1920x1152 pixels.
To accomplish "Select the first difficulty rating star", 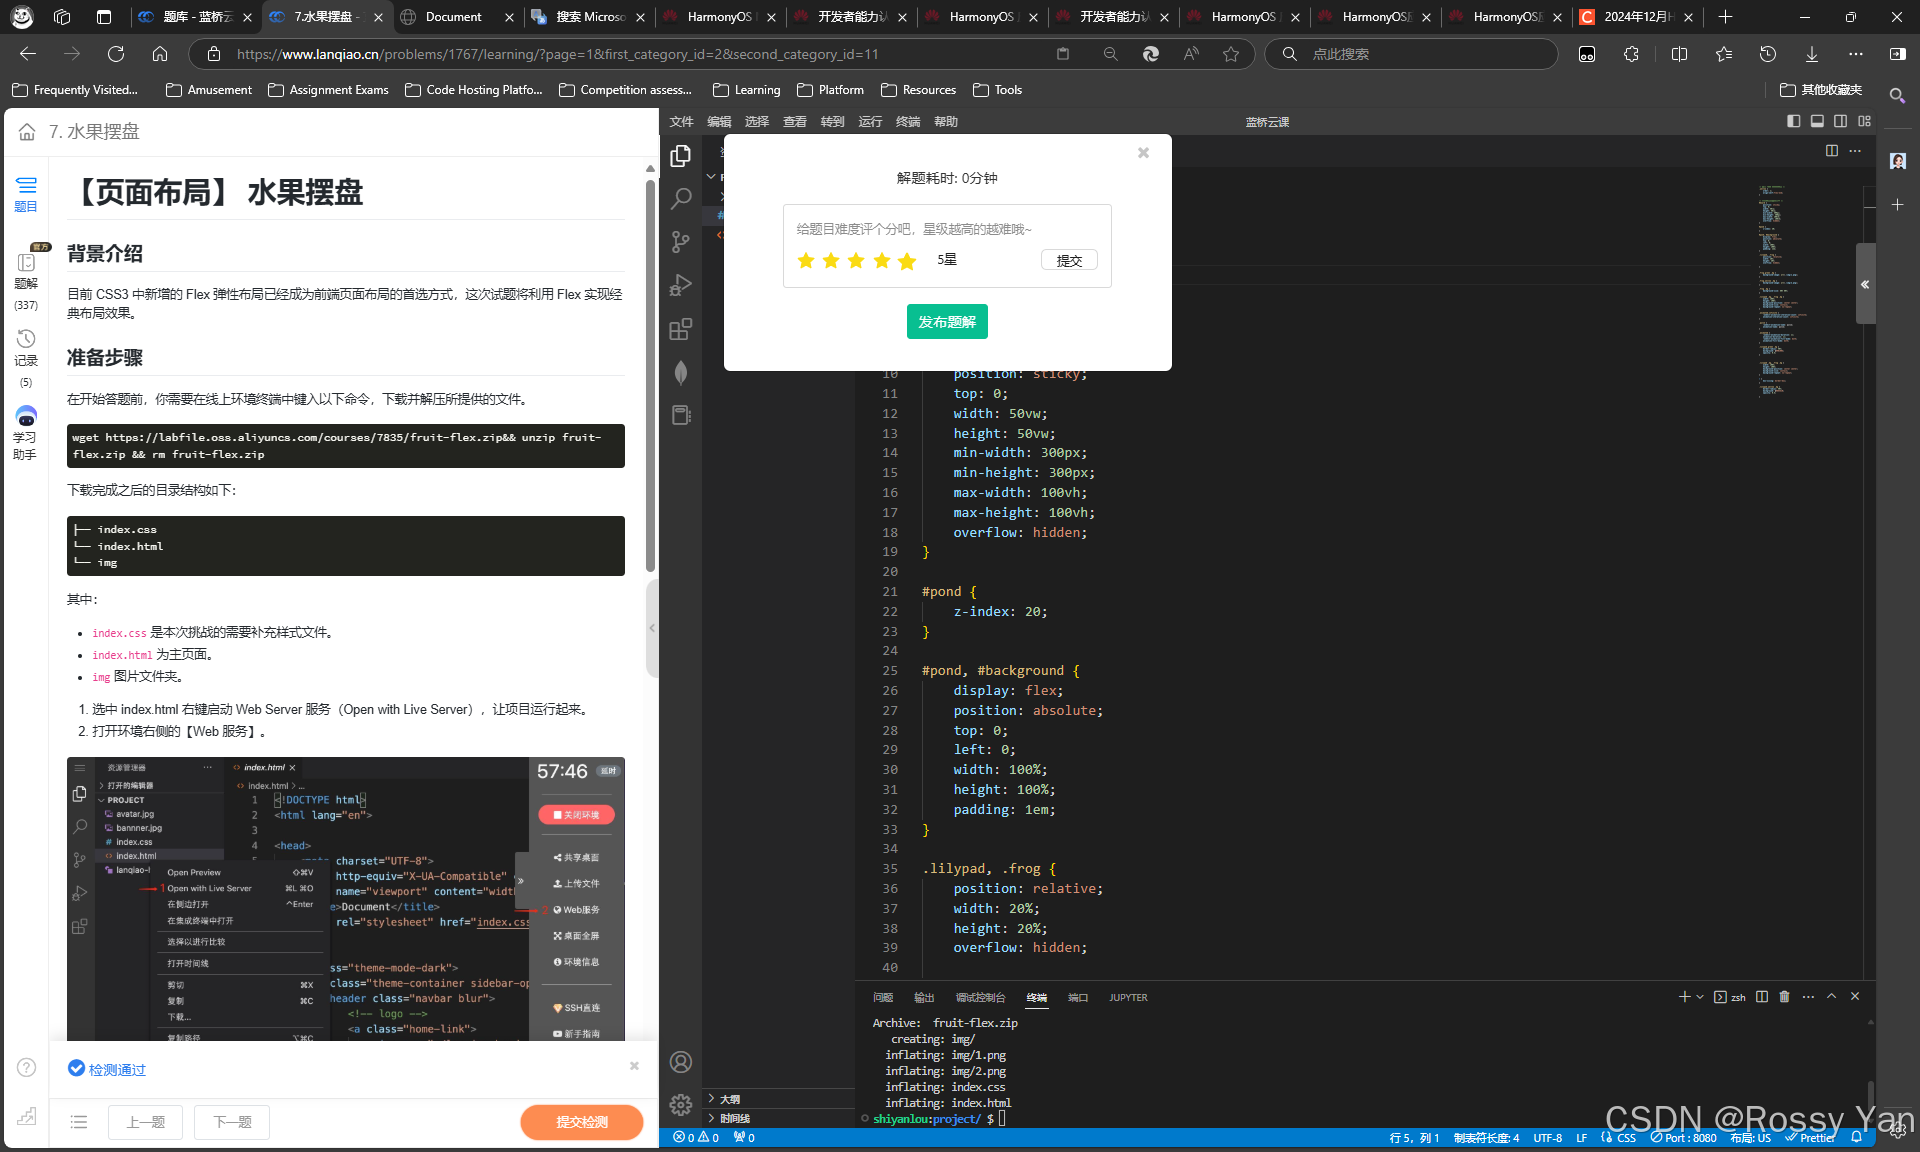I will pyautogui.click(x=806, y=261).
